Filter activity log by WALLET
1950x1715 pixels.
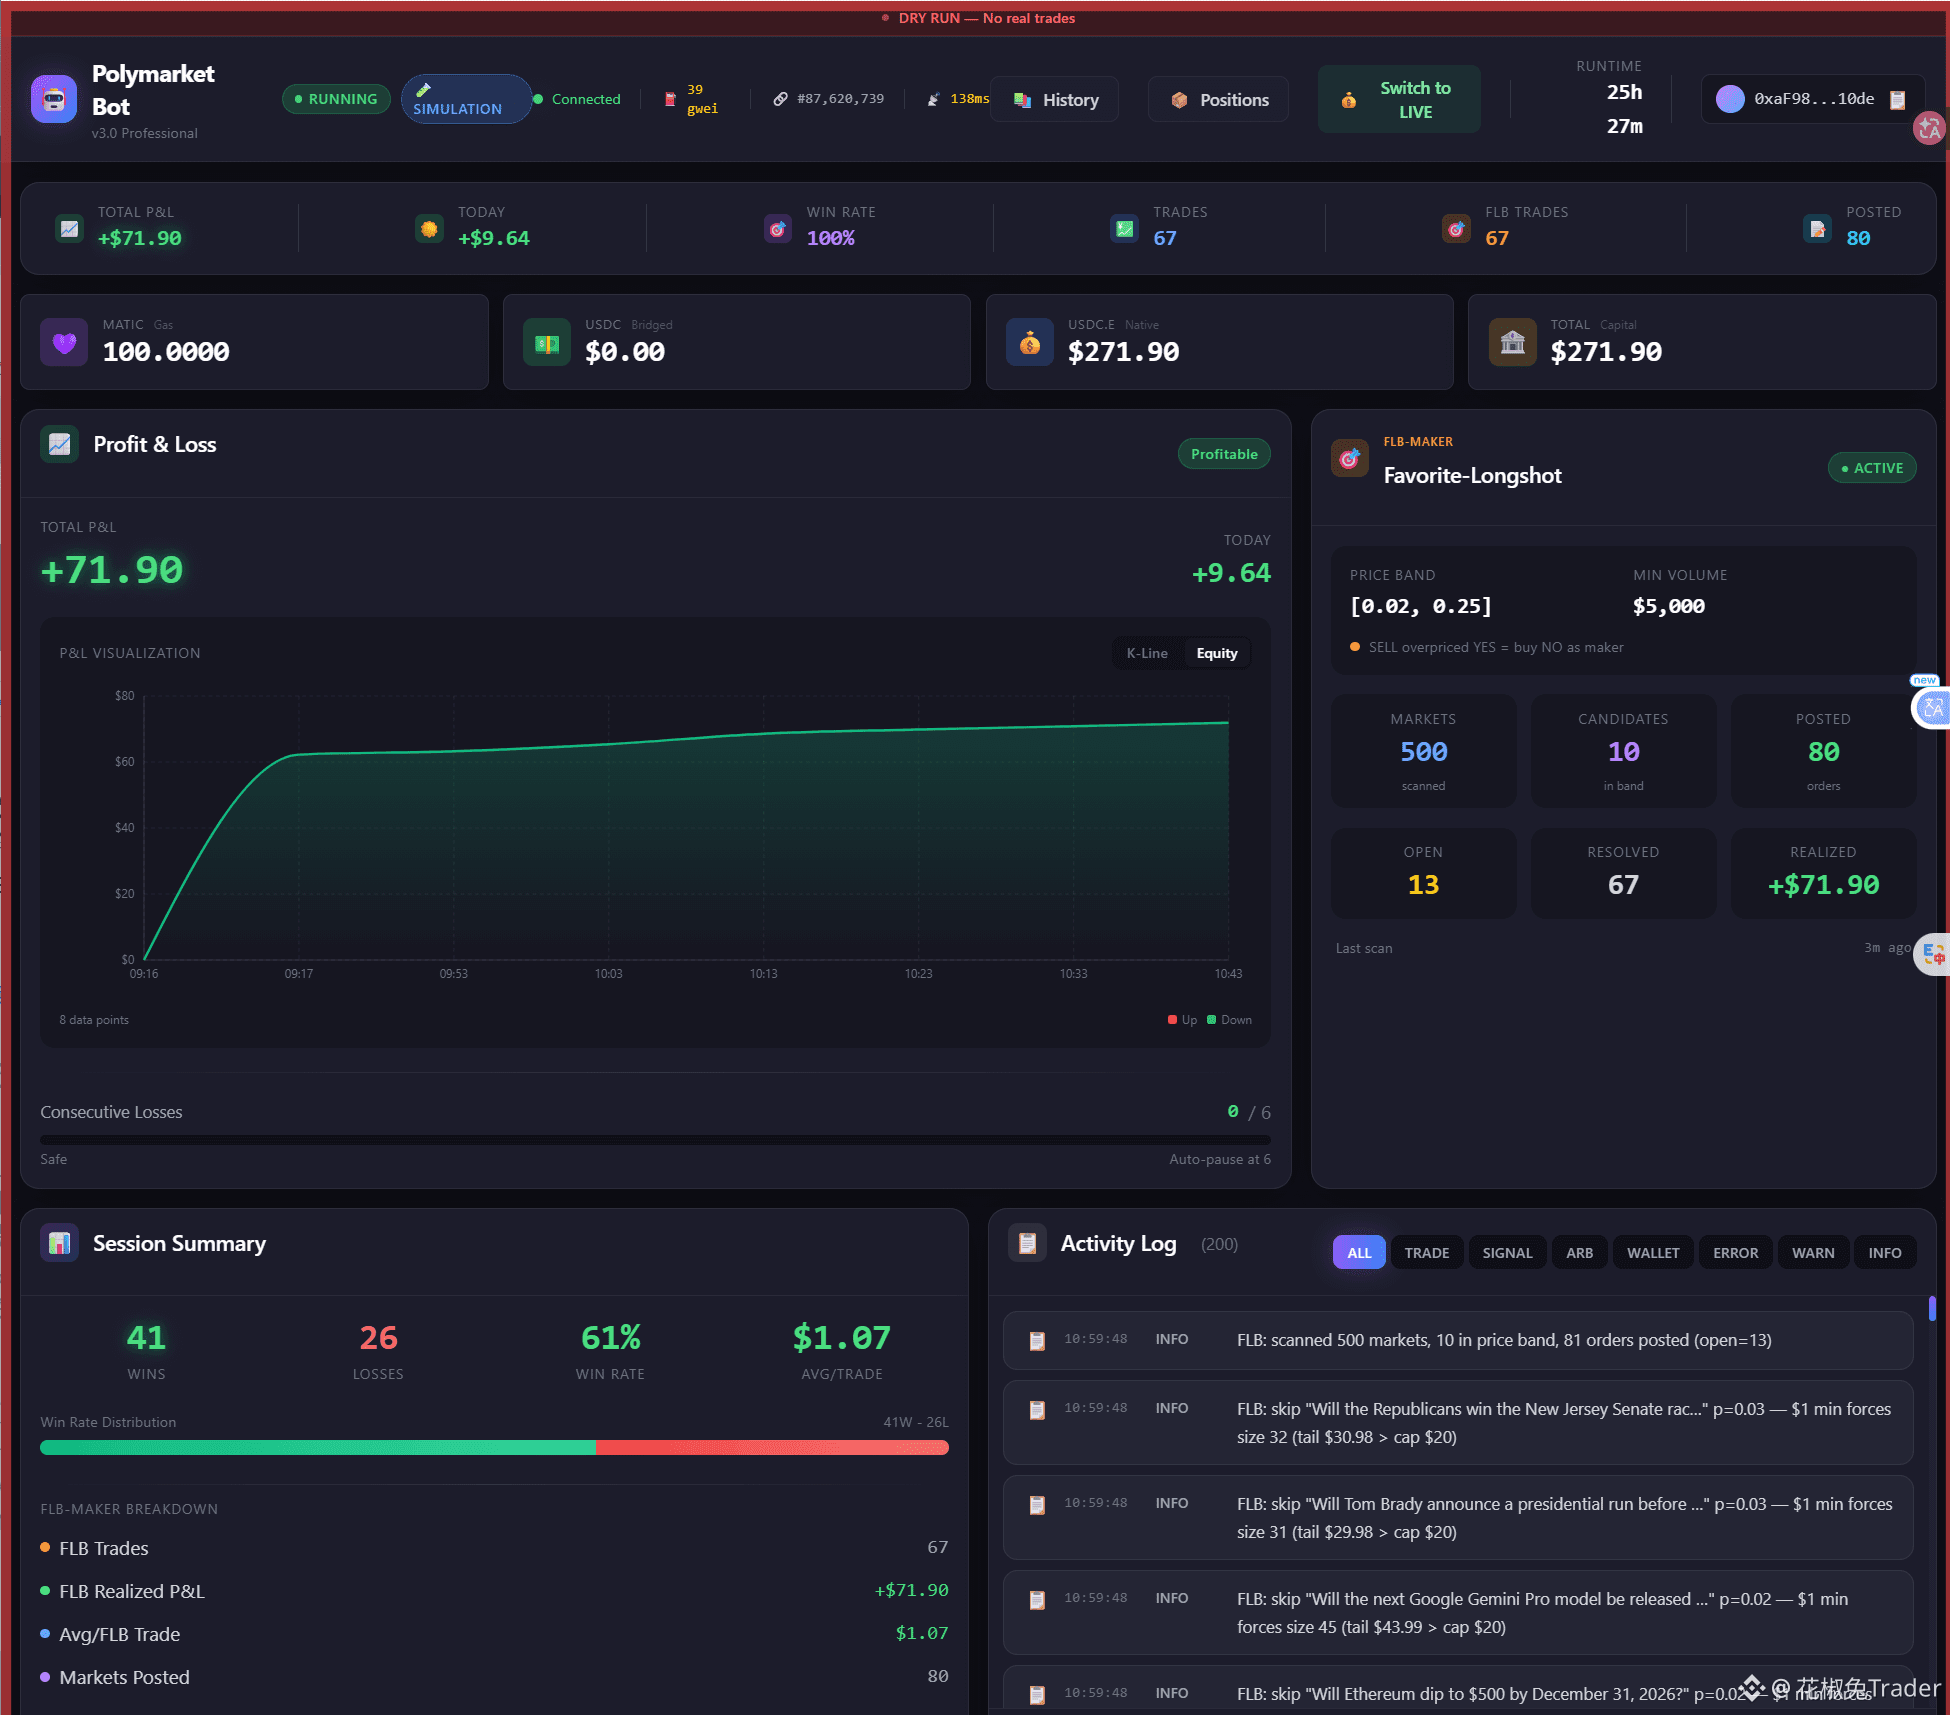1653,1253
